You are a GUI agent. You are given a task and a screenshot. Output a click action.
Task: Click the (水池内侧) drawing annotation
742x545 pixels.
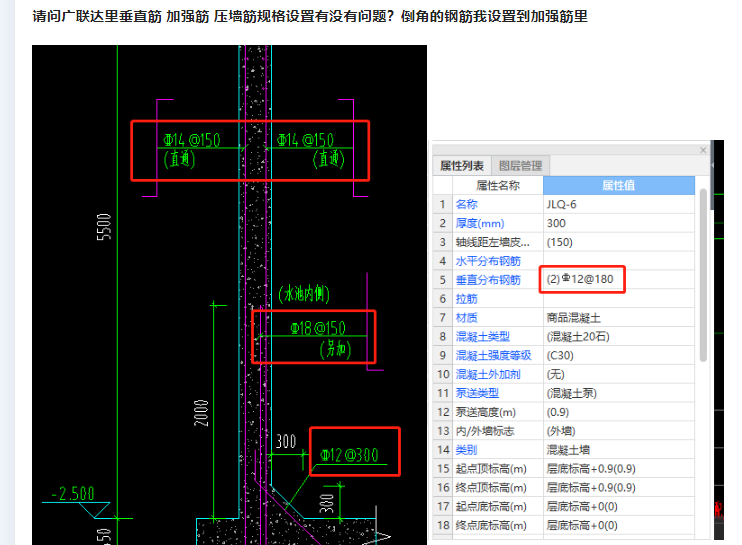point(304,294)
